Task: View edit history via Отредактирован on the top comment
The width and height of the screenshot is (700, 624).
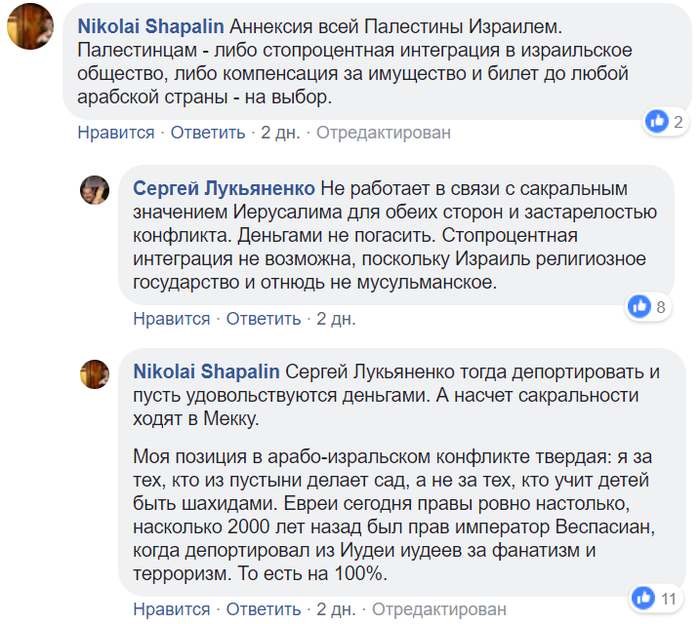Action: [x=385, y=132]
